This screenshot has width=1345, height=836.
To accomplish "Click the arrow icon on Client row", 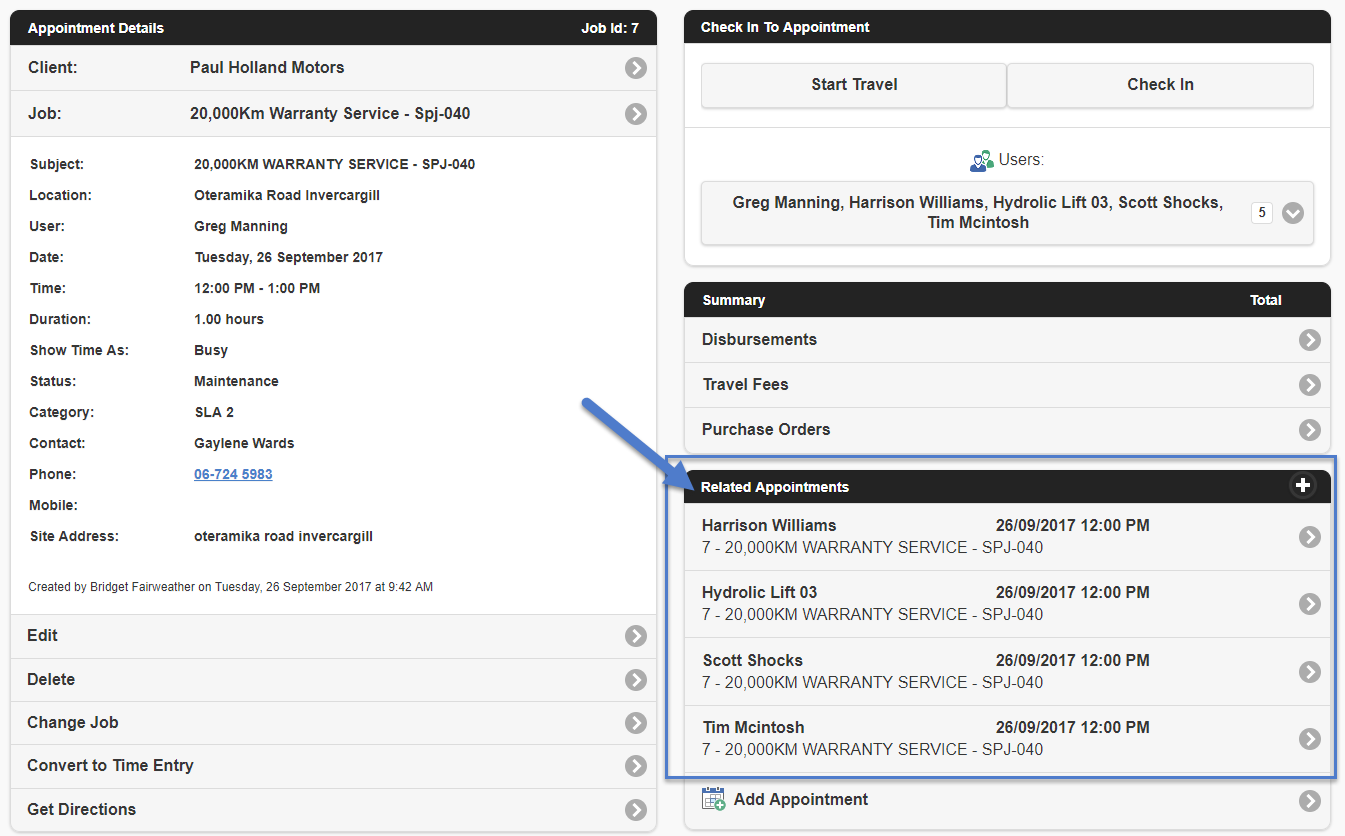I will pyautogui.click(x=636, y=68).
